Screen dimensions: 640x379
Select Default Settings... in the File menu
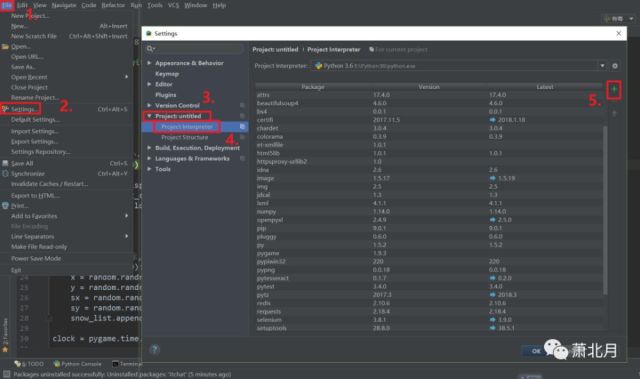36,120
